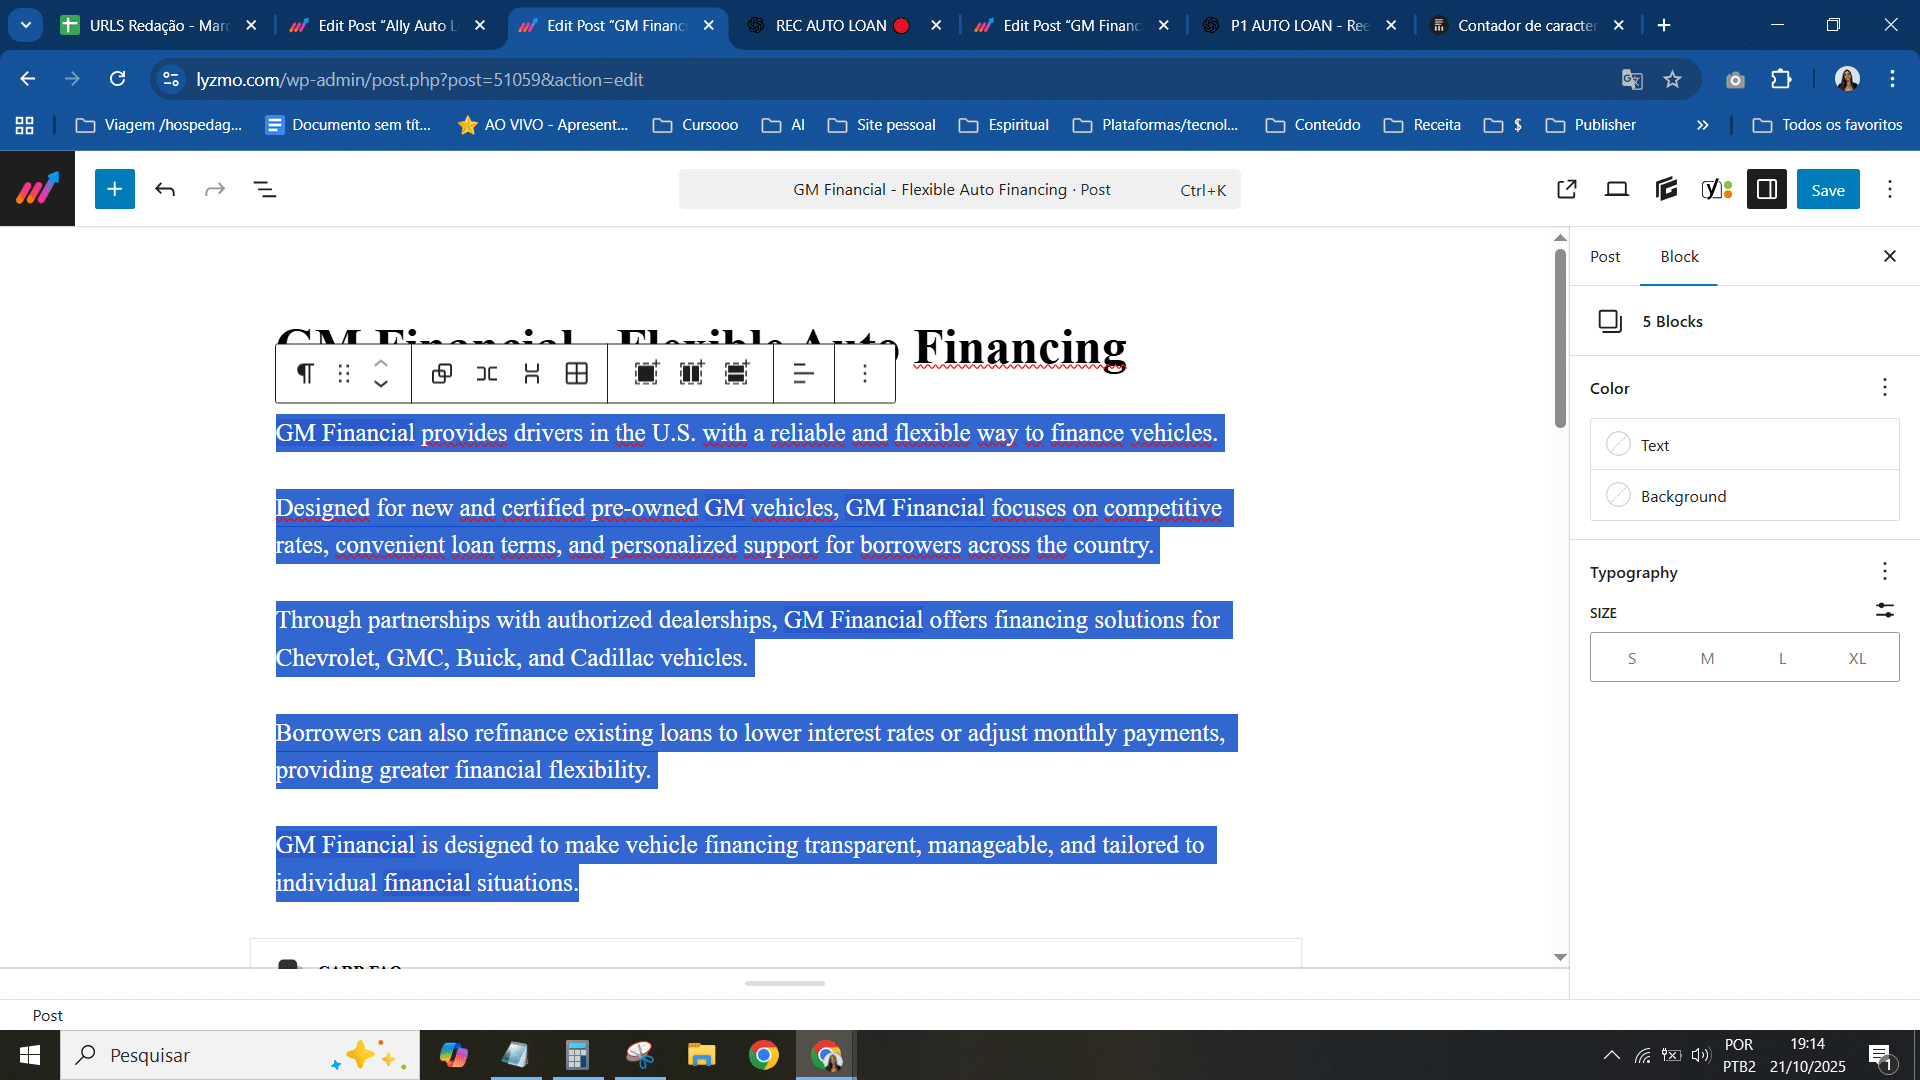Open the block inserter plus button
The width and height of the screenshot is (1920, 1080).
(x=115, y=189)
